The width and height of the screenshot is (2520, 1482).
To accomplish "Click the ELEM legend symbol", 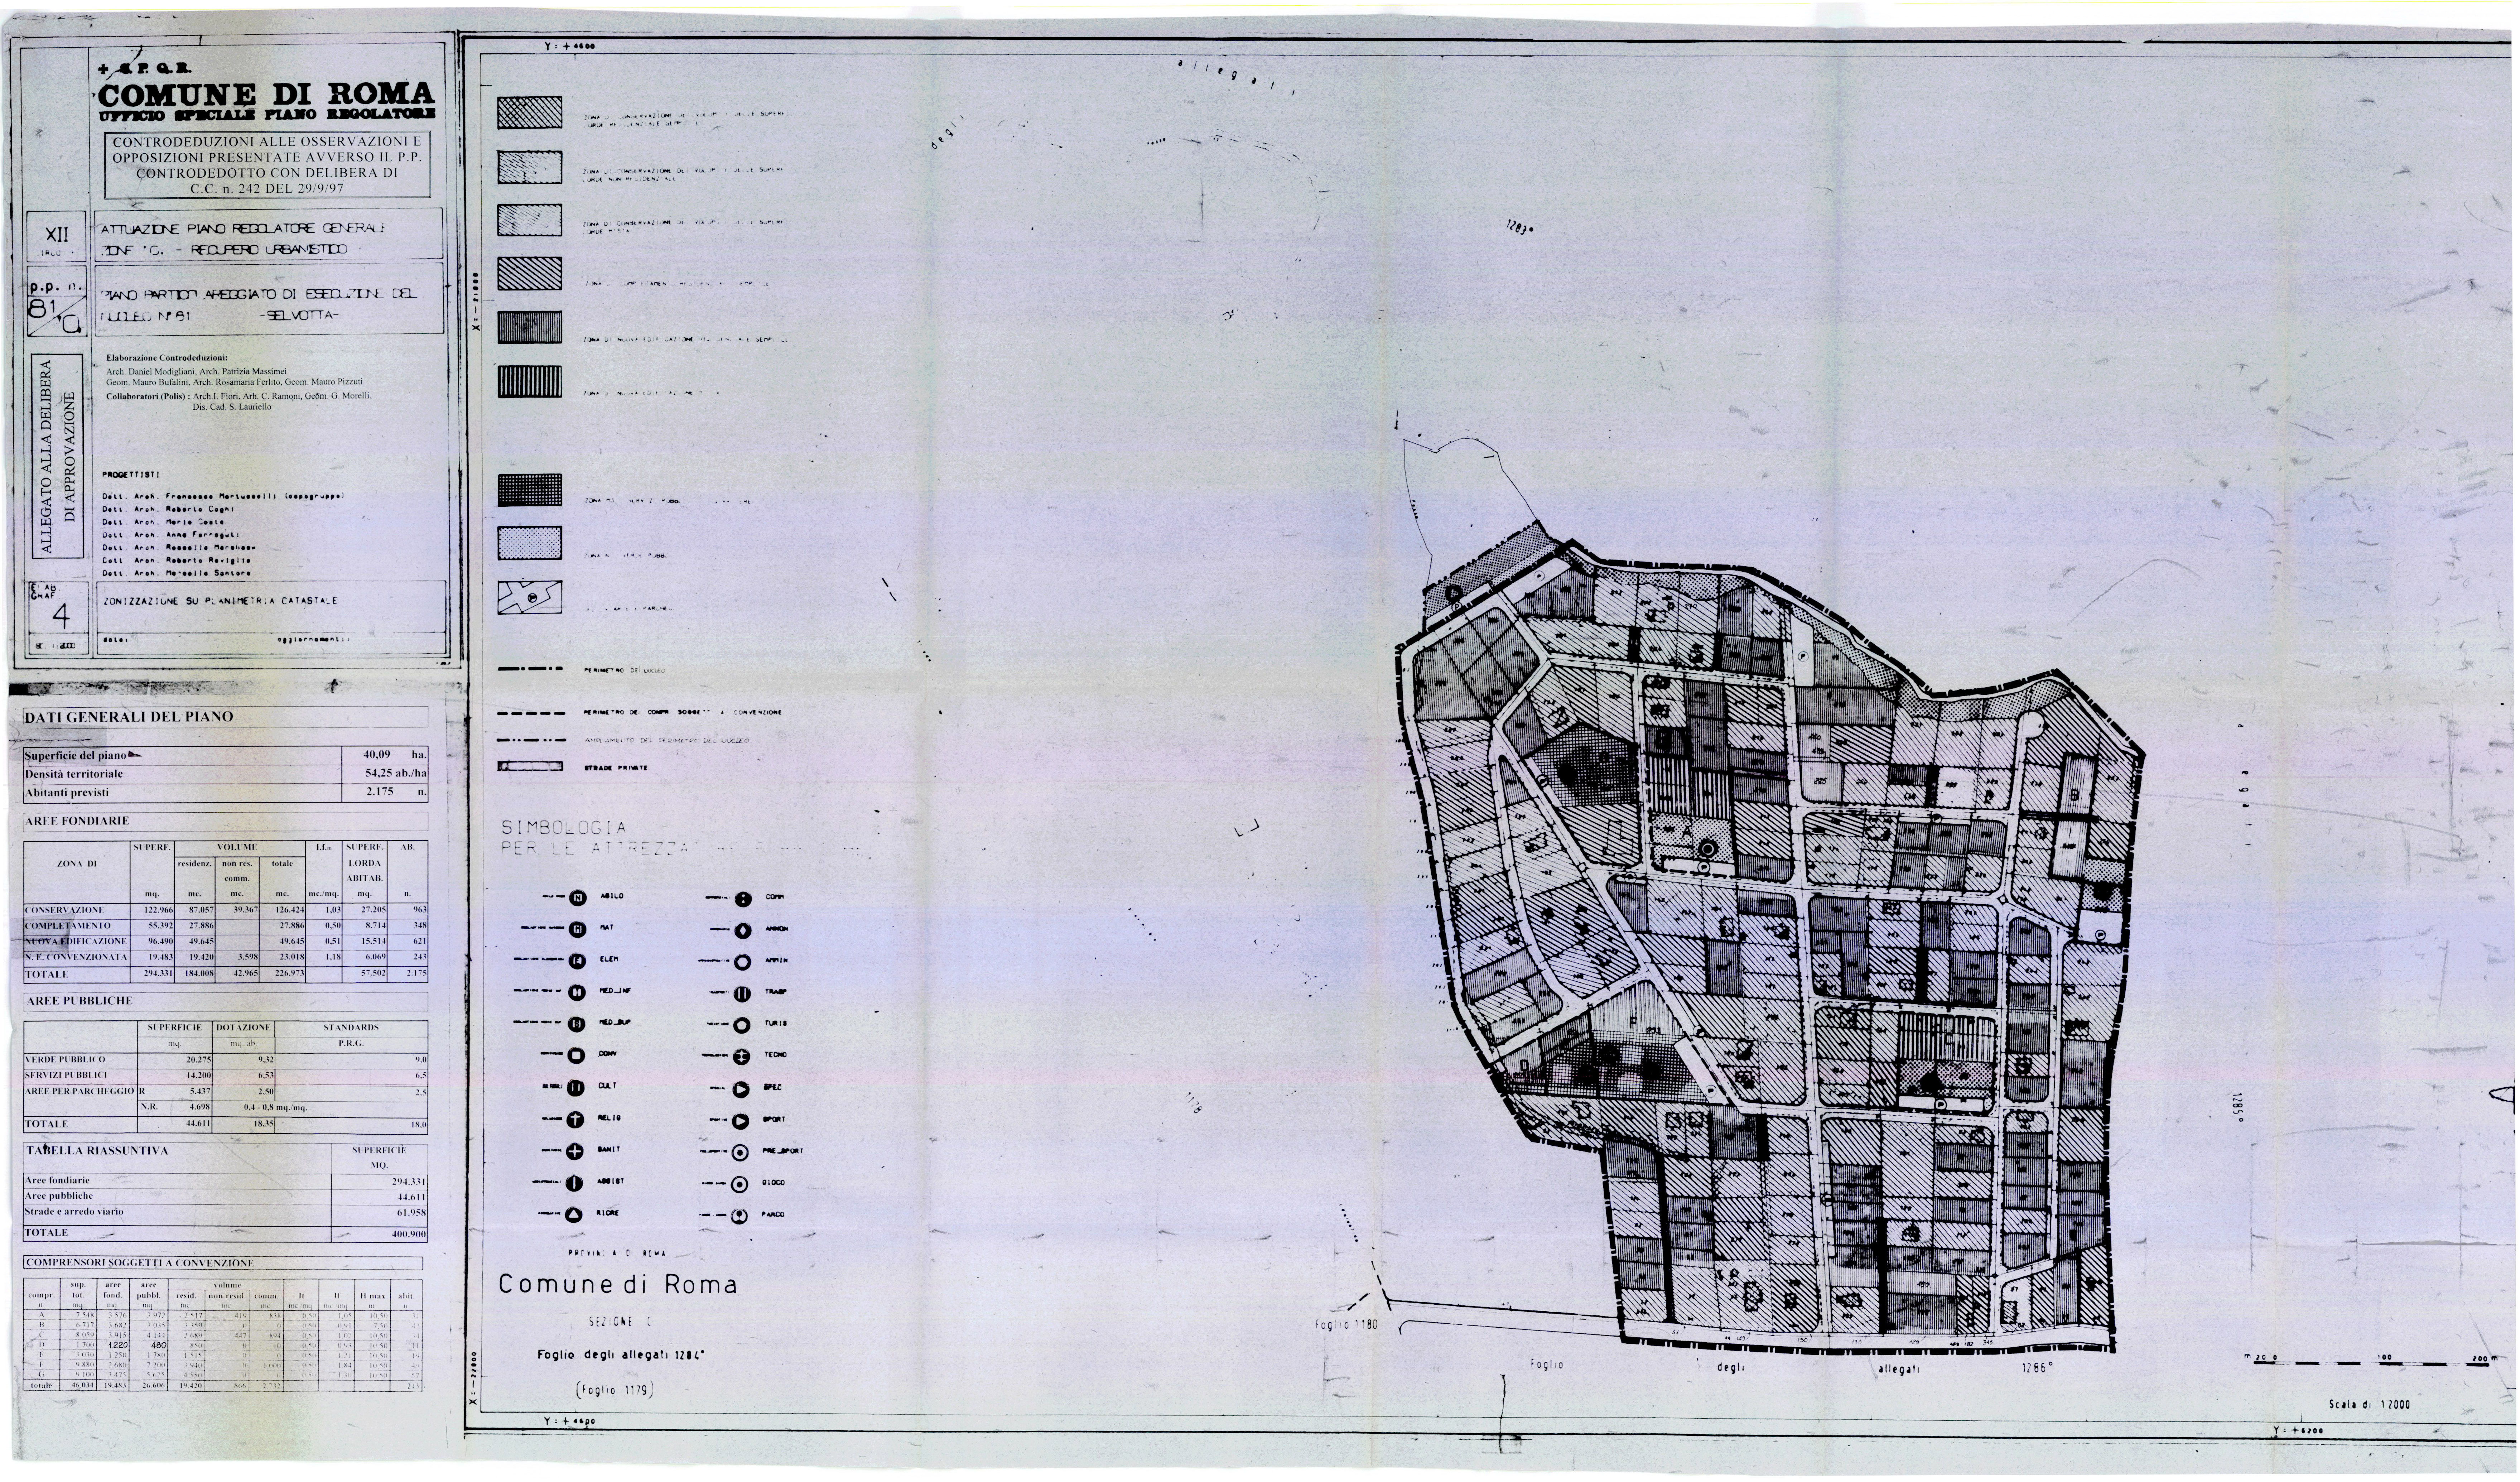I will 577,961.
